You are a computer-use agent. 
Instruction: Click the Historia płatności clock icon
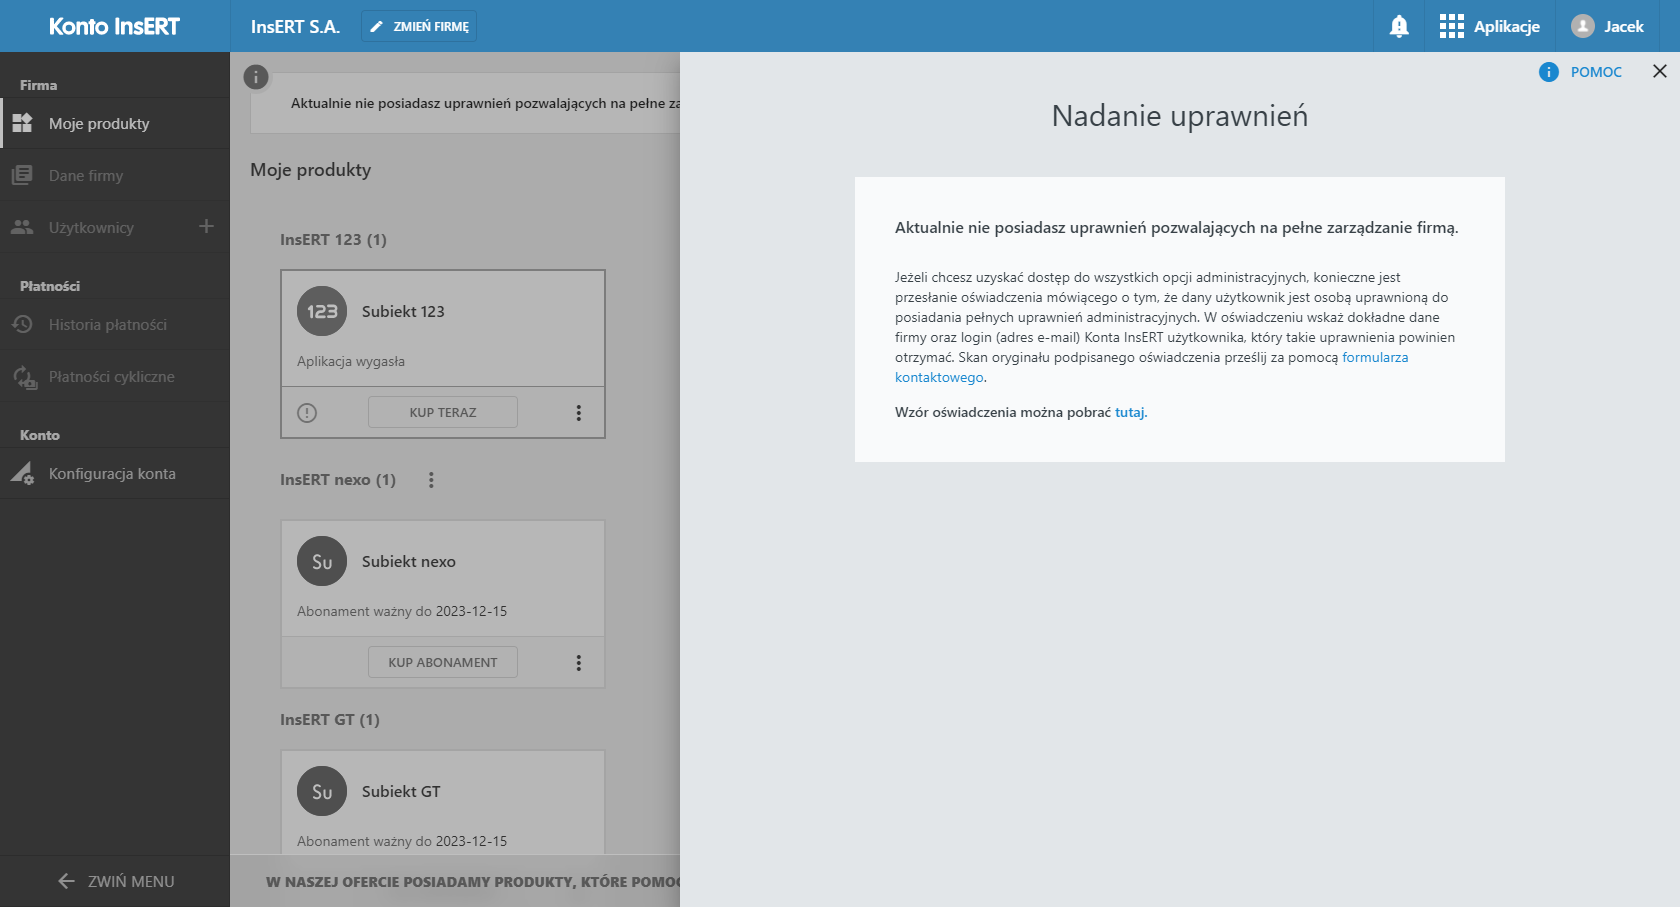click(22, 325)
